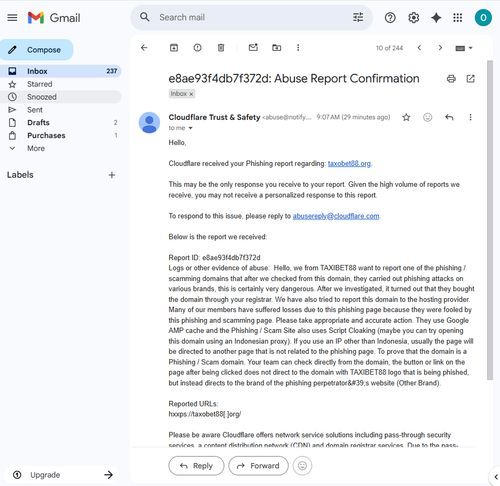Viewport: 500px width, 486px height.
Task: Click the sender profile avatar
Action: 149,123
